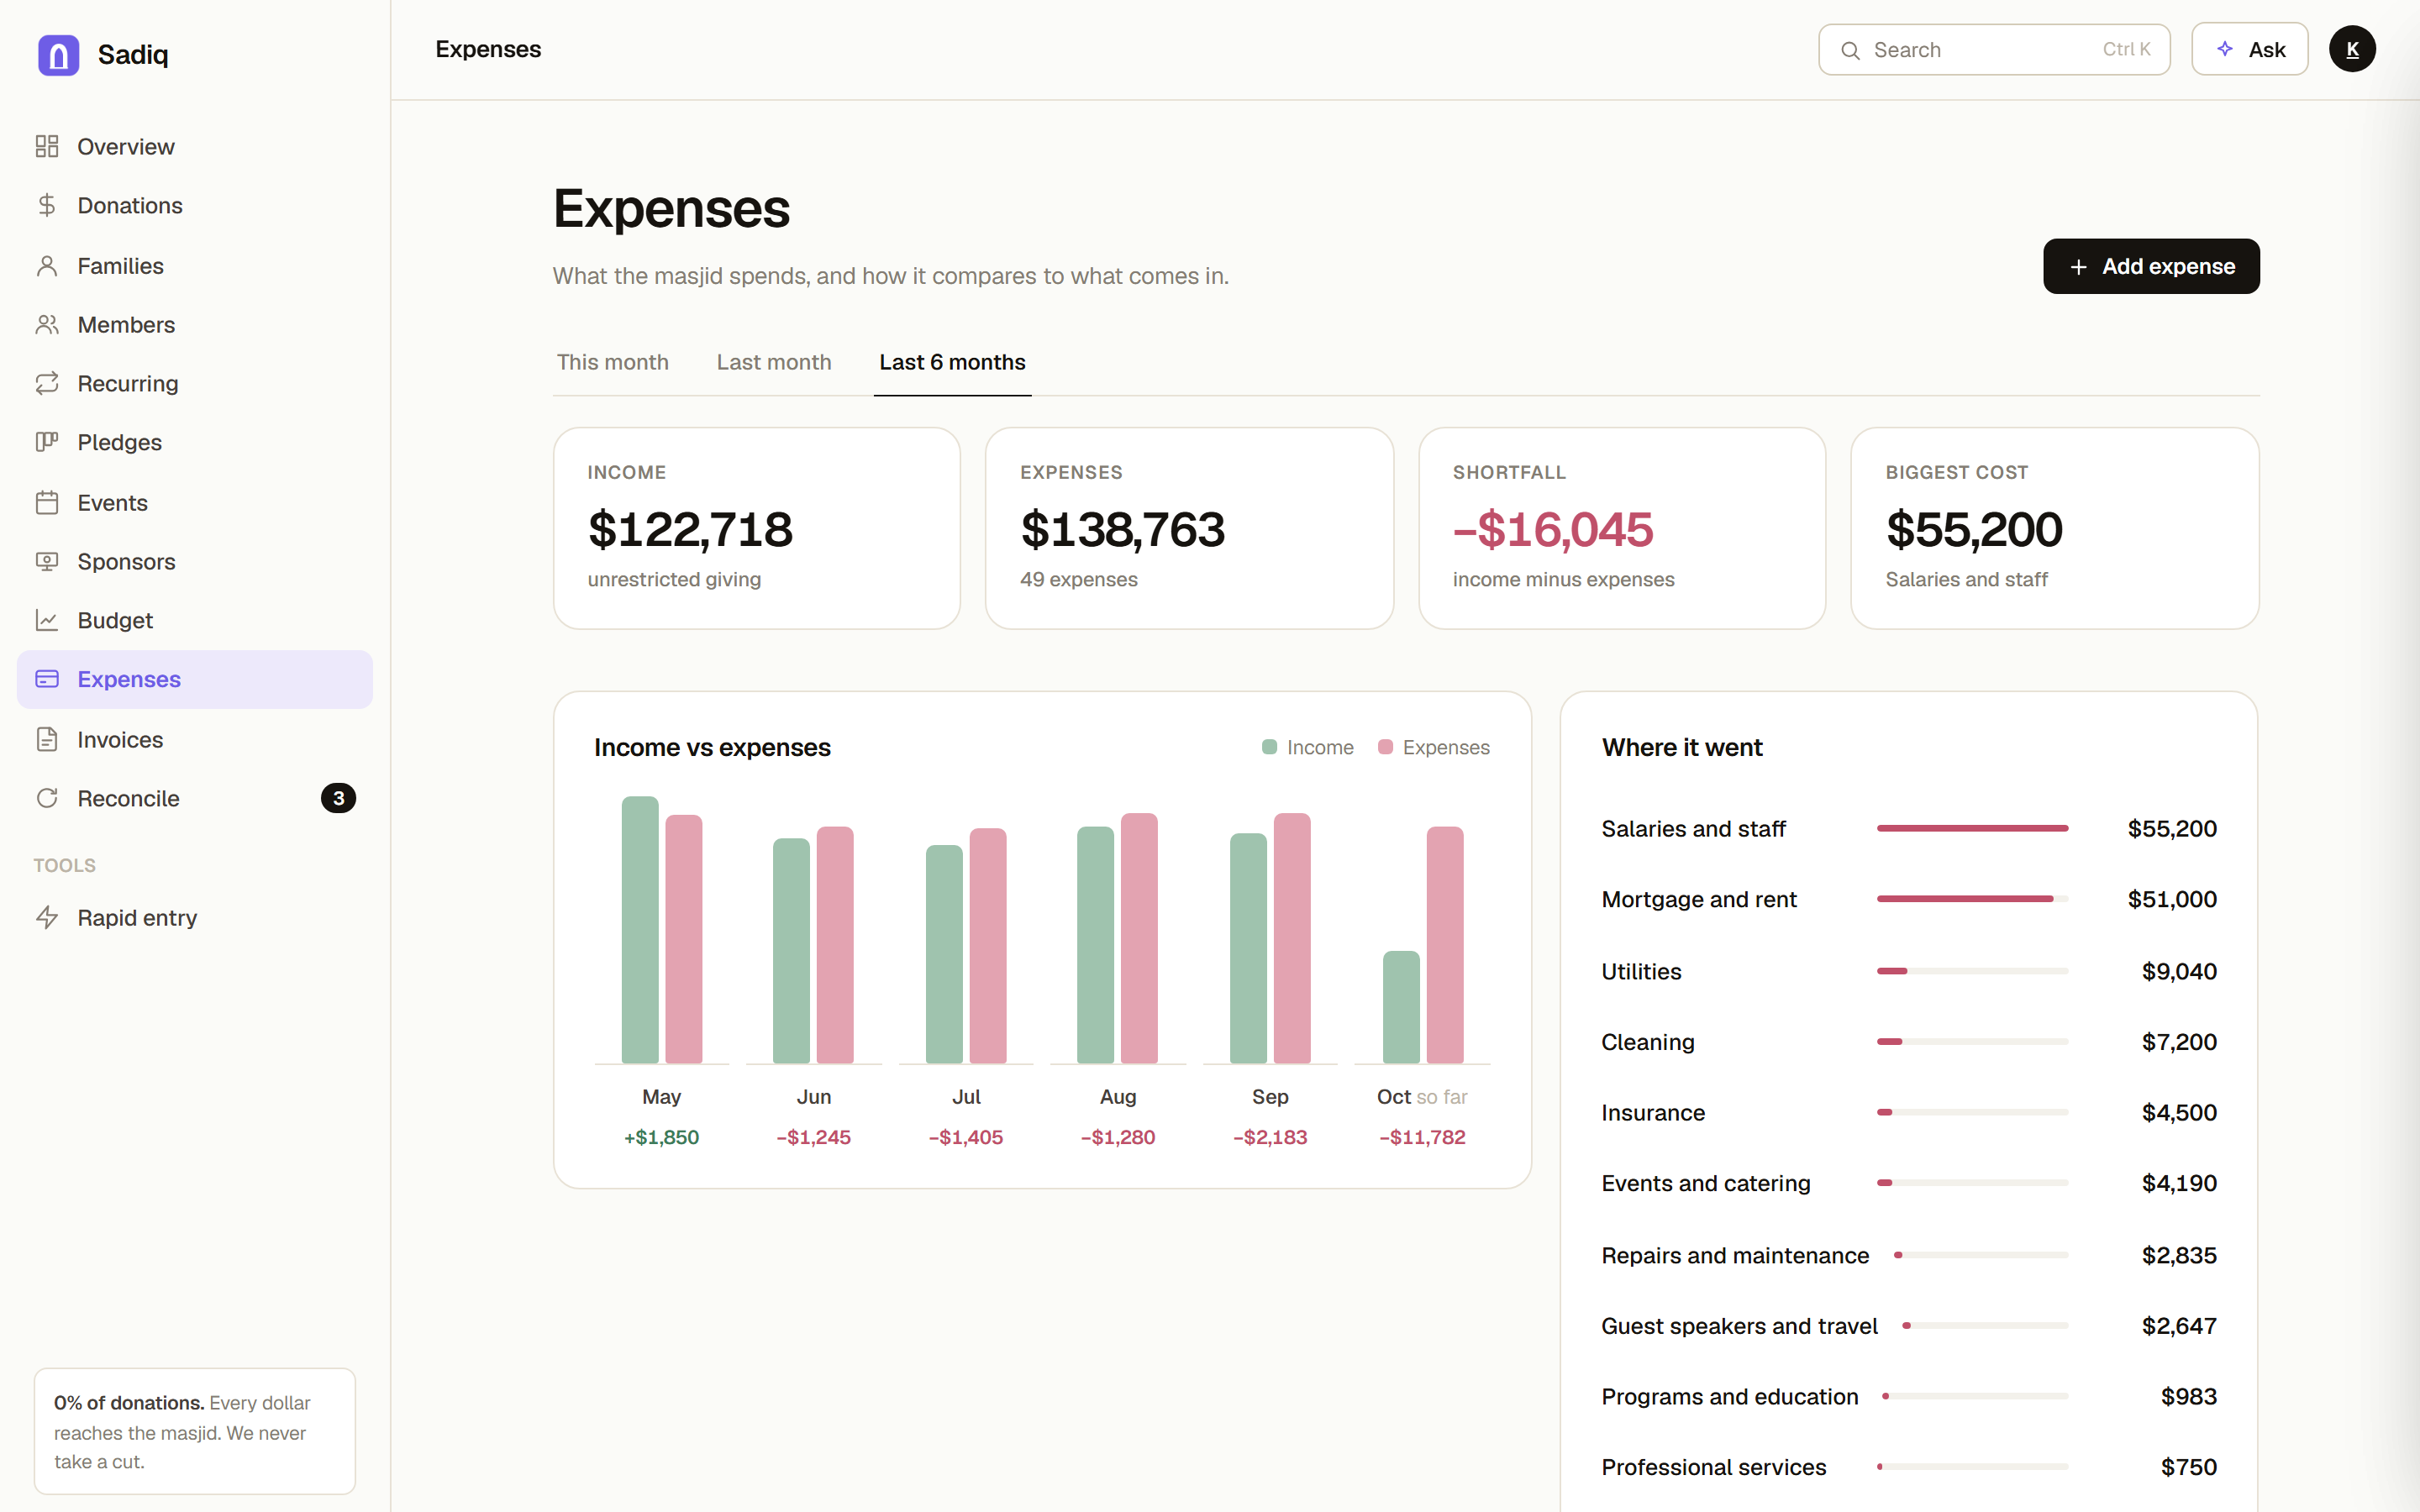Focus the Search input field
Screen dimensions: 2420x1512
point(1994,50)
